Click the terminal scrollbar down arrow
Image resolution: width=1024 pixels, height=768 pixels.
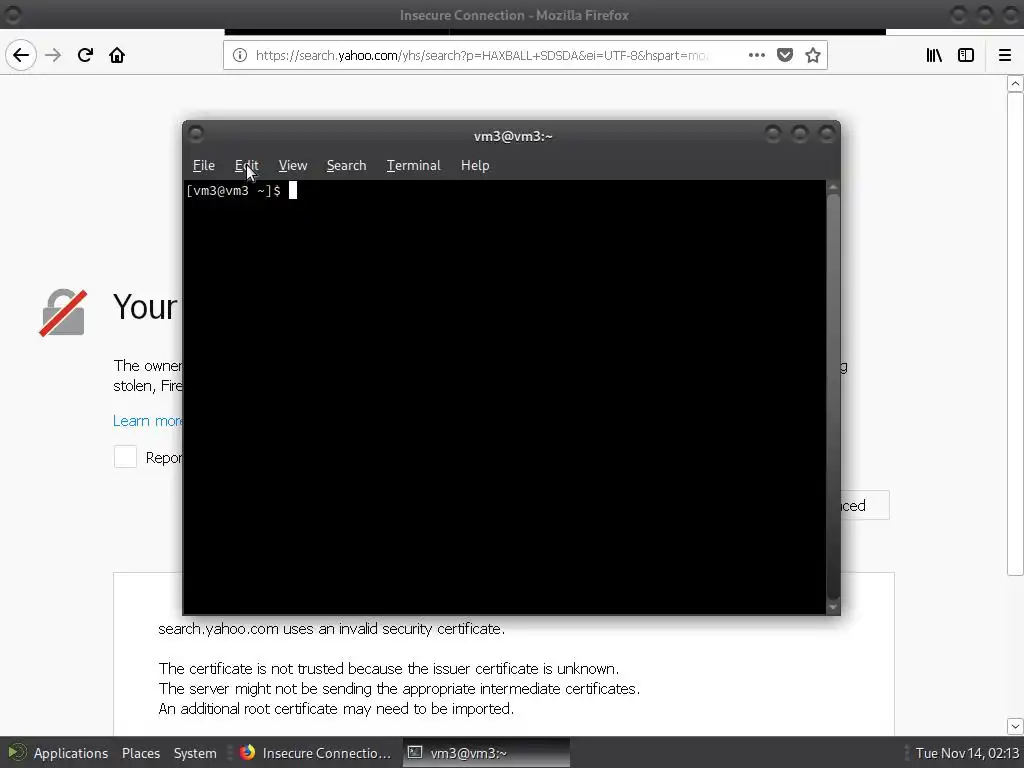coord(833,607)
